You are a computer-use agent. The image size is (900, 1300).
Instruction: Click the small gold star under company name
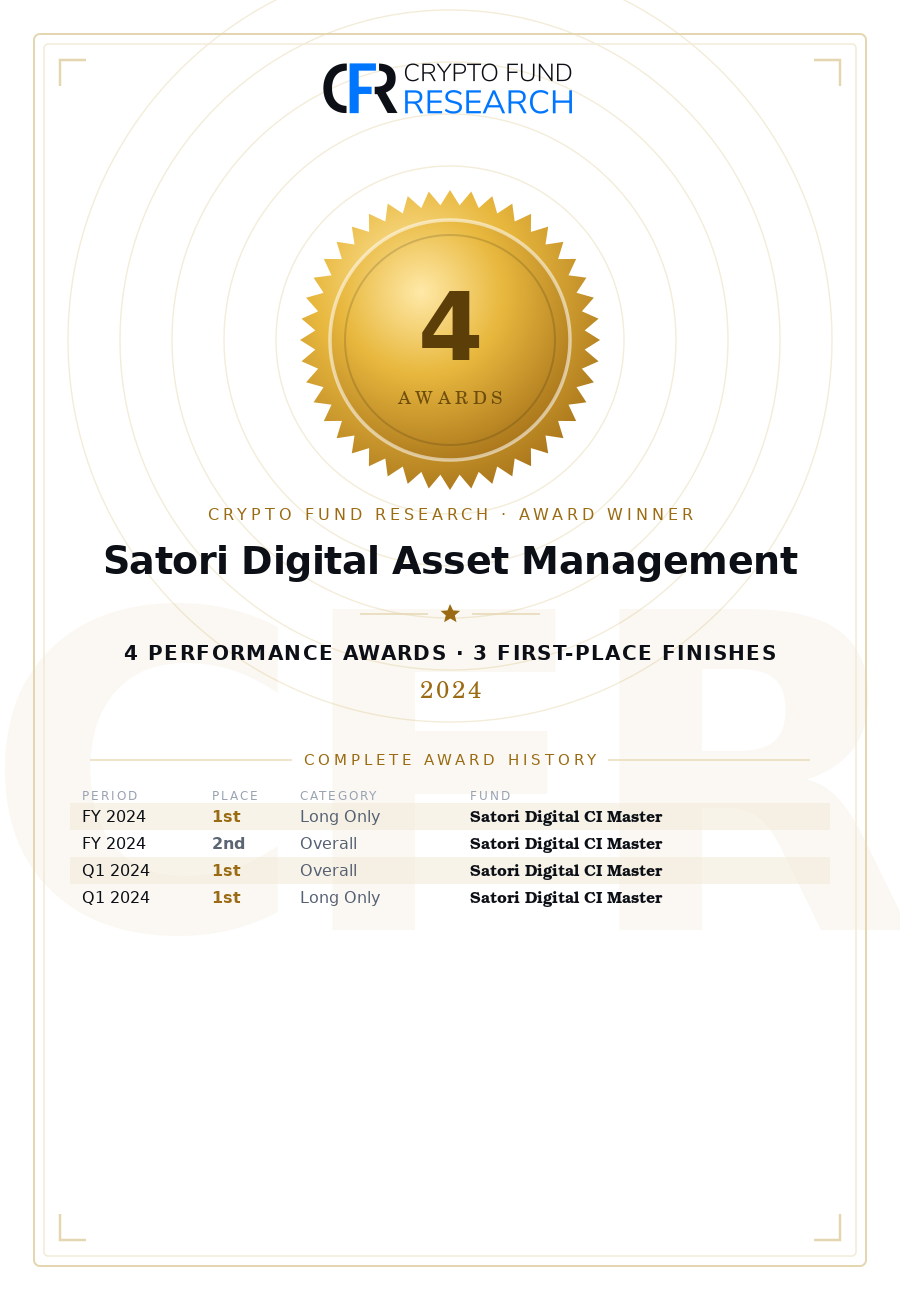pyautogui.click(x=450, y=613)
